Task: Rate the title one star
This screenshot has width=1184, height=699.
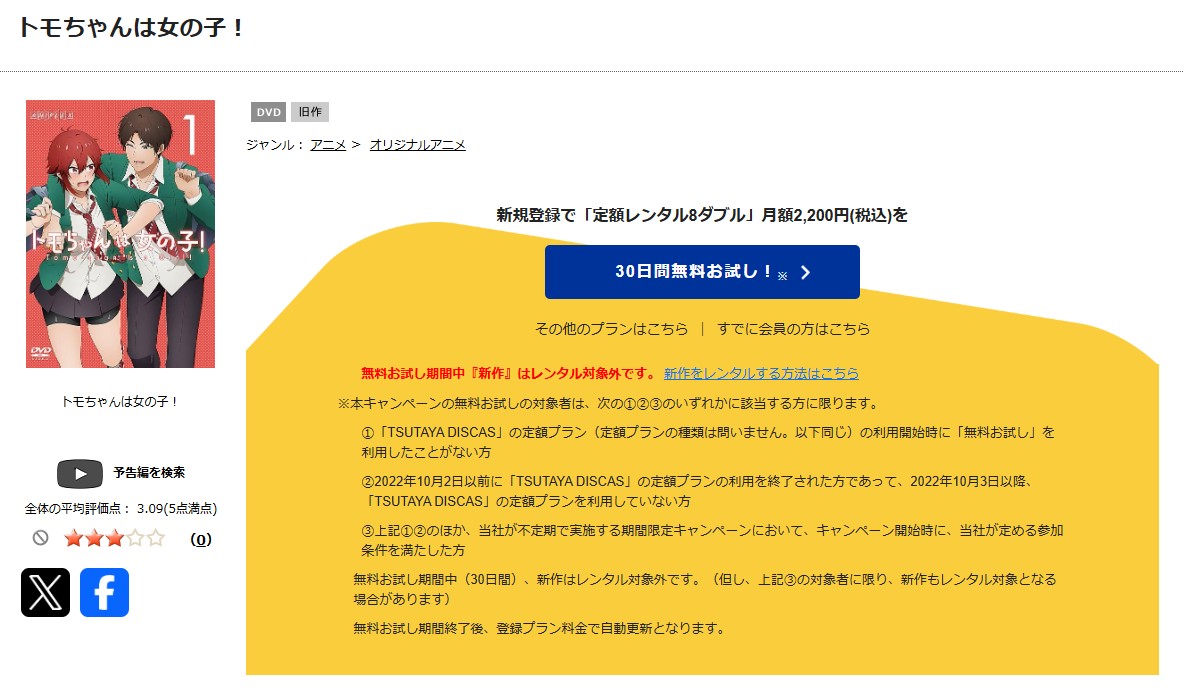Action: (x=73, y=539)
